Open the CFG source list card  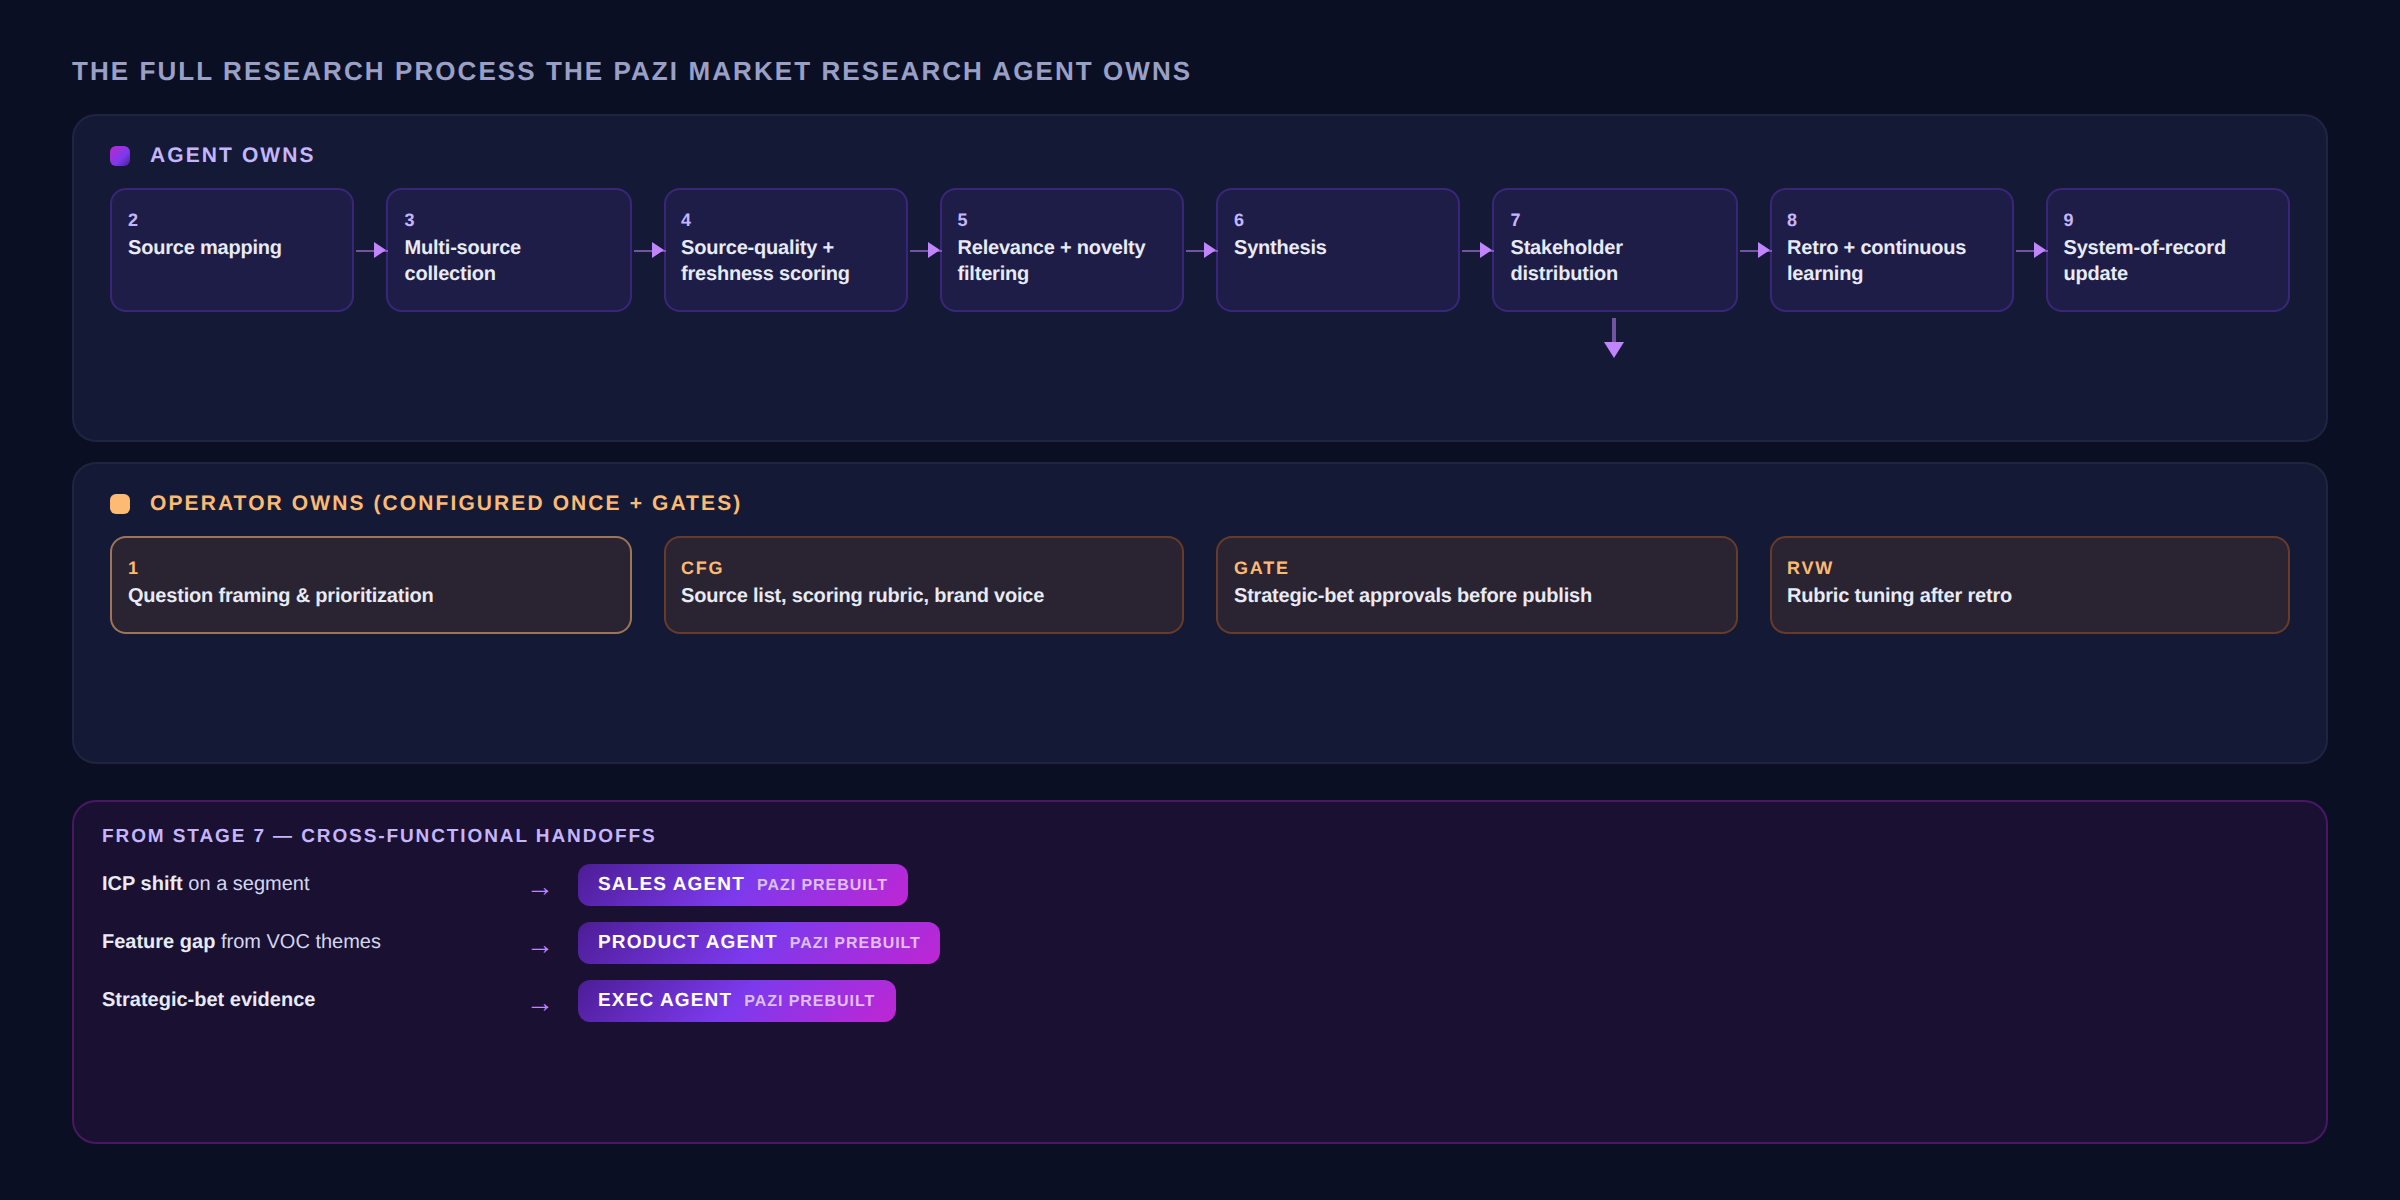(x=924, y=585)
